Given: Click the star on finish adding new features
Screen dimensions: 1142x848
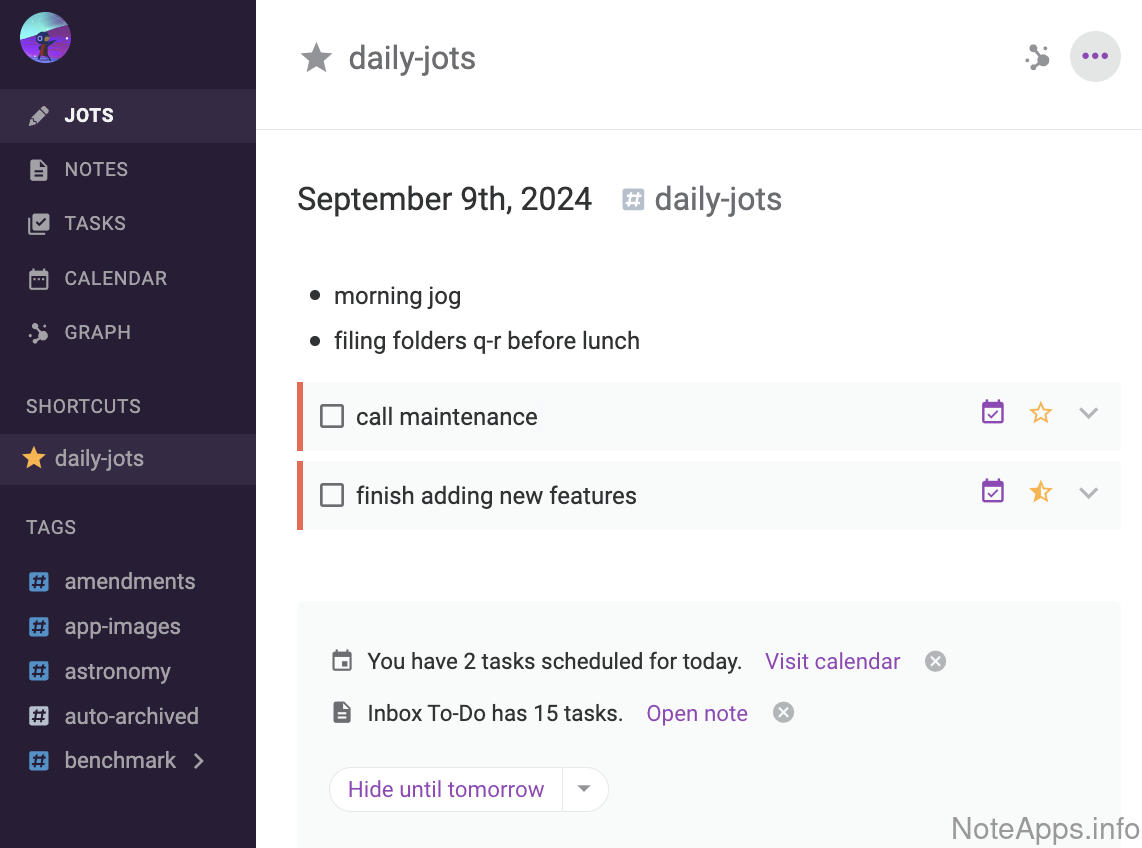Looking at the screenshot, I should pyautogui.click(x=1041, y=492).
